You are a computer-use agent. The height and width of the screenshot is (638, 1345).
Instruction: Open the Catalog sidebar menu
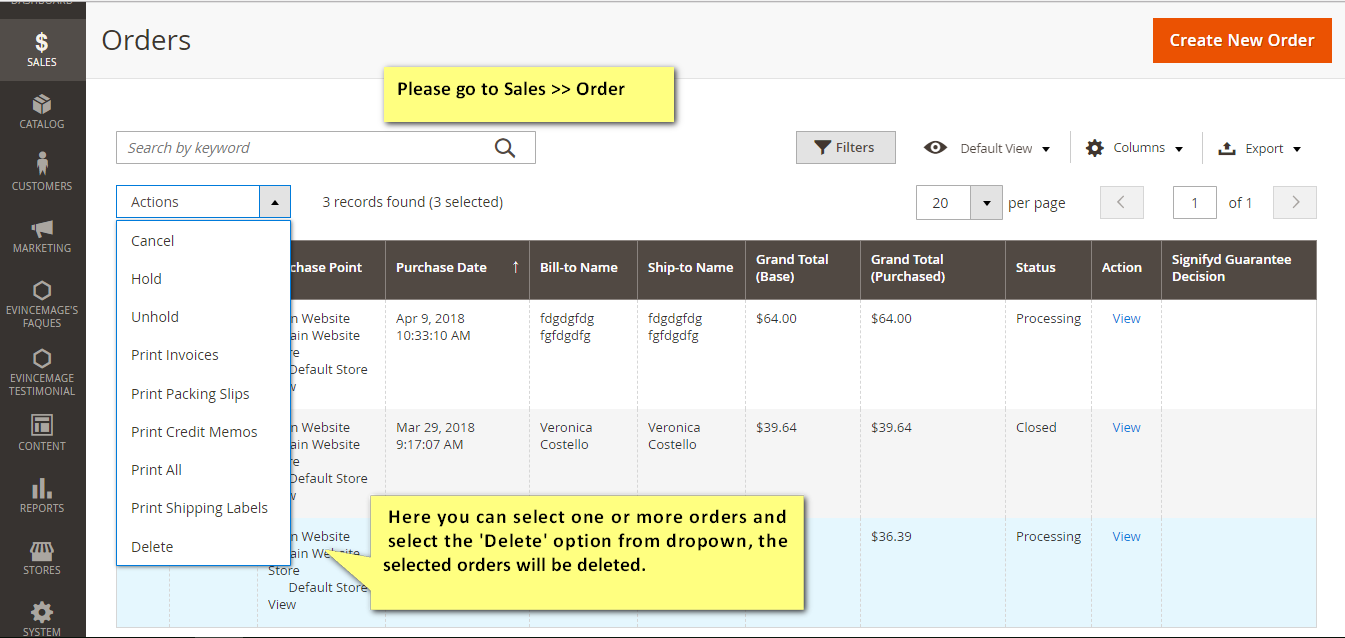pyautogui.click(x=42, y=112)
